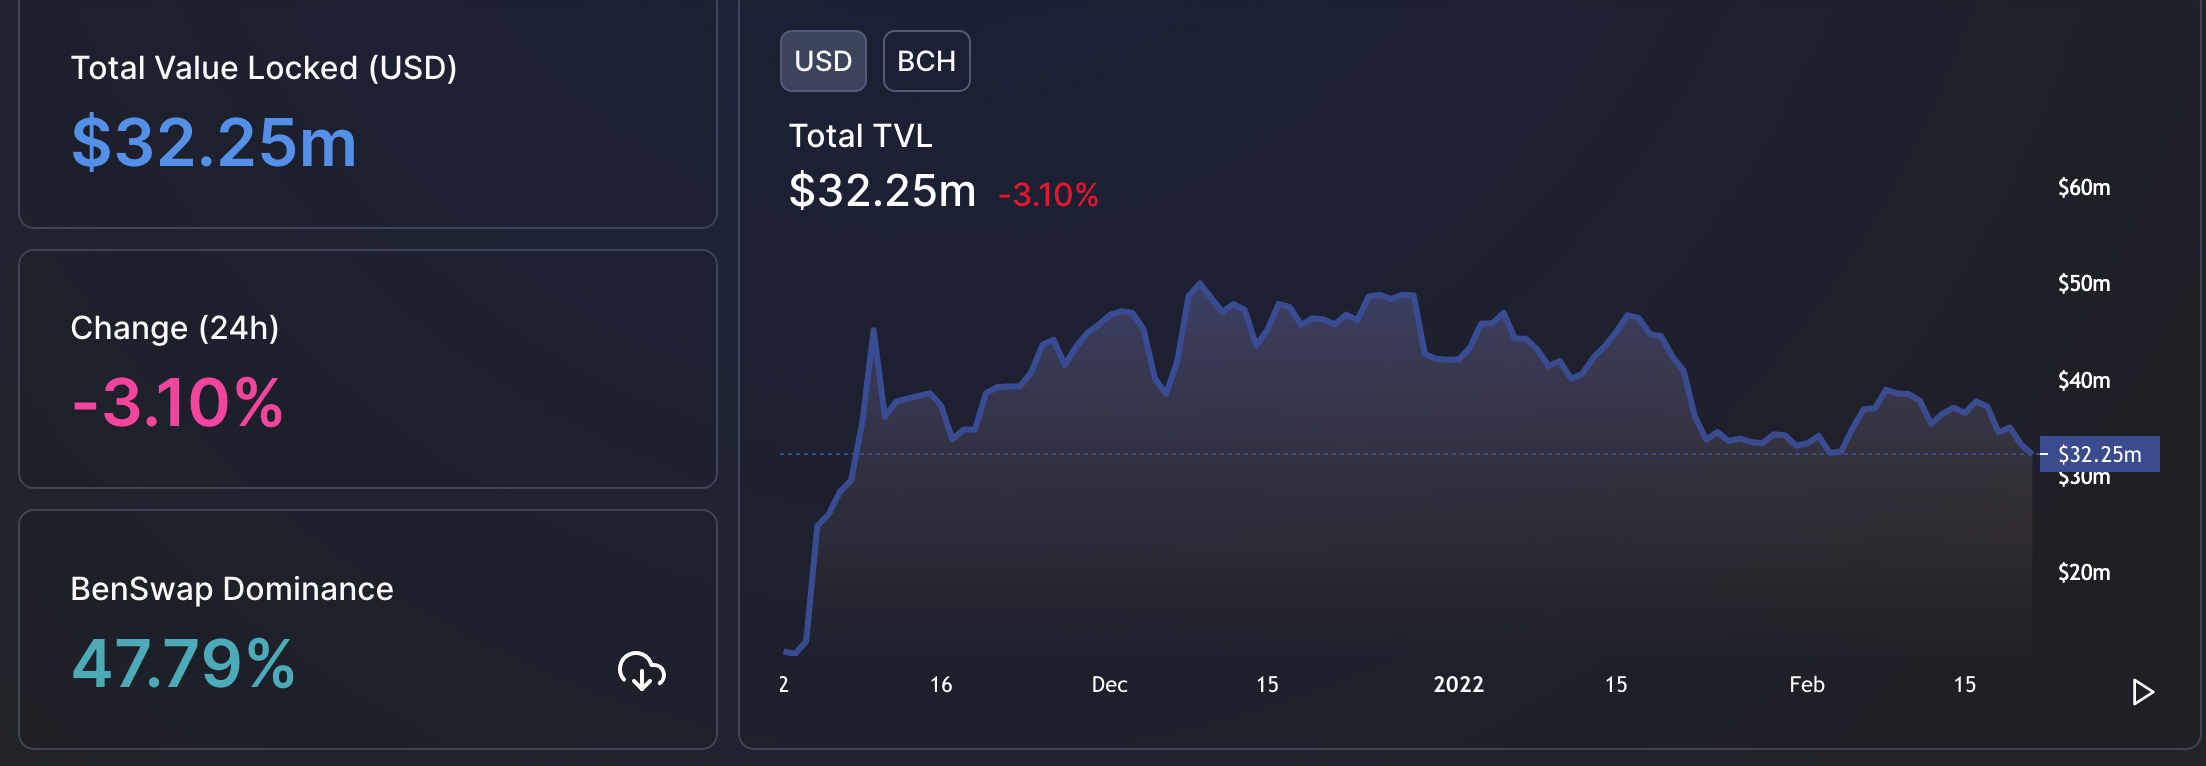Screen dimensions: 2206x766
Task: Click the "Feb" date label on the x-axis
Action: (x=1807, y=685)
